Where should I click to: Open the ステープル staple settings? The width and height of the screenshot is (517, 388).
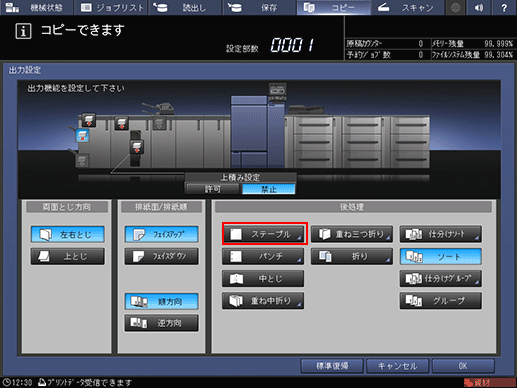point(263,234)
